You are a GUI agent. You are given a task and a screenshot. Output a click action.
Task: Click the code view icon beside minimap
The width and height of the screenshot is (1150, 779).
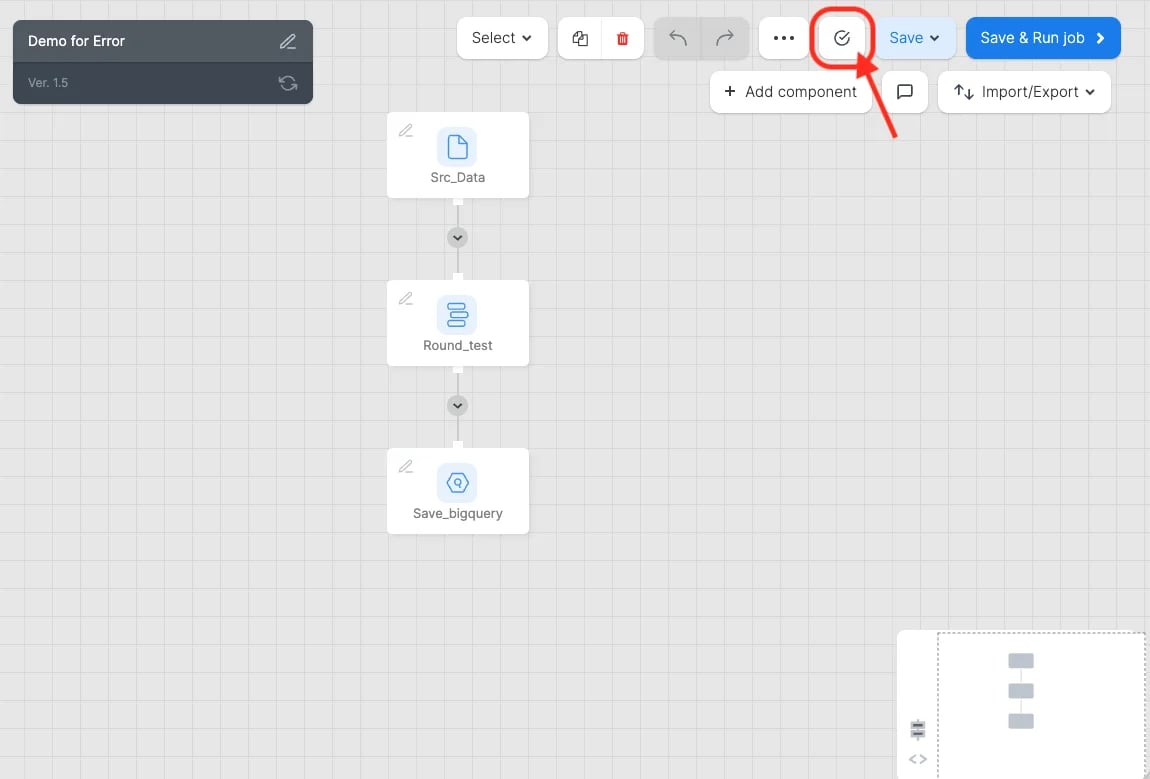(918, 759)
